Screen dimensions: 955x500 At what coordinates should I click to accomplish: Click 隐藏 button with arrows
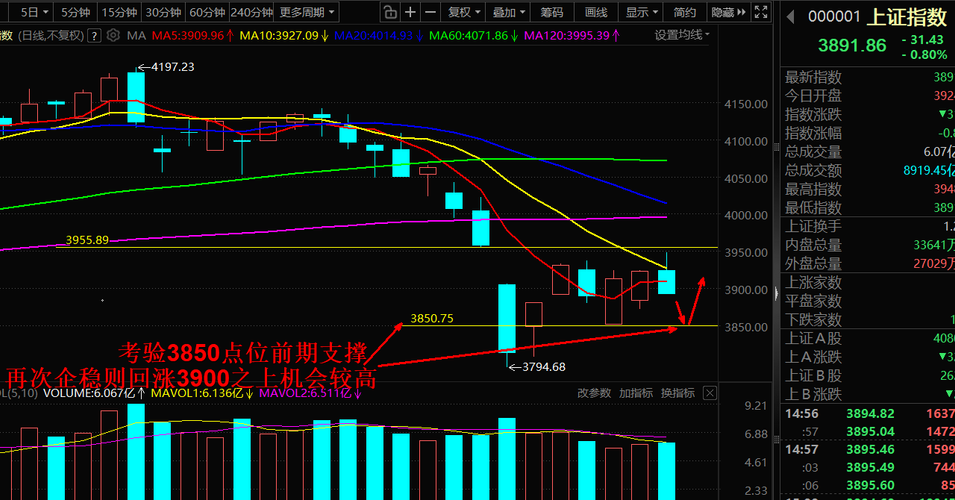(728, 12)
